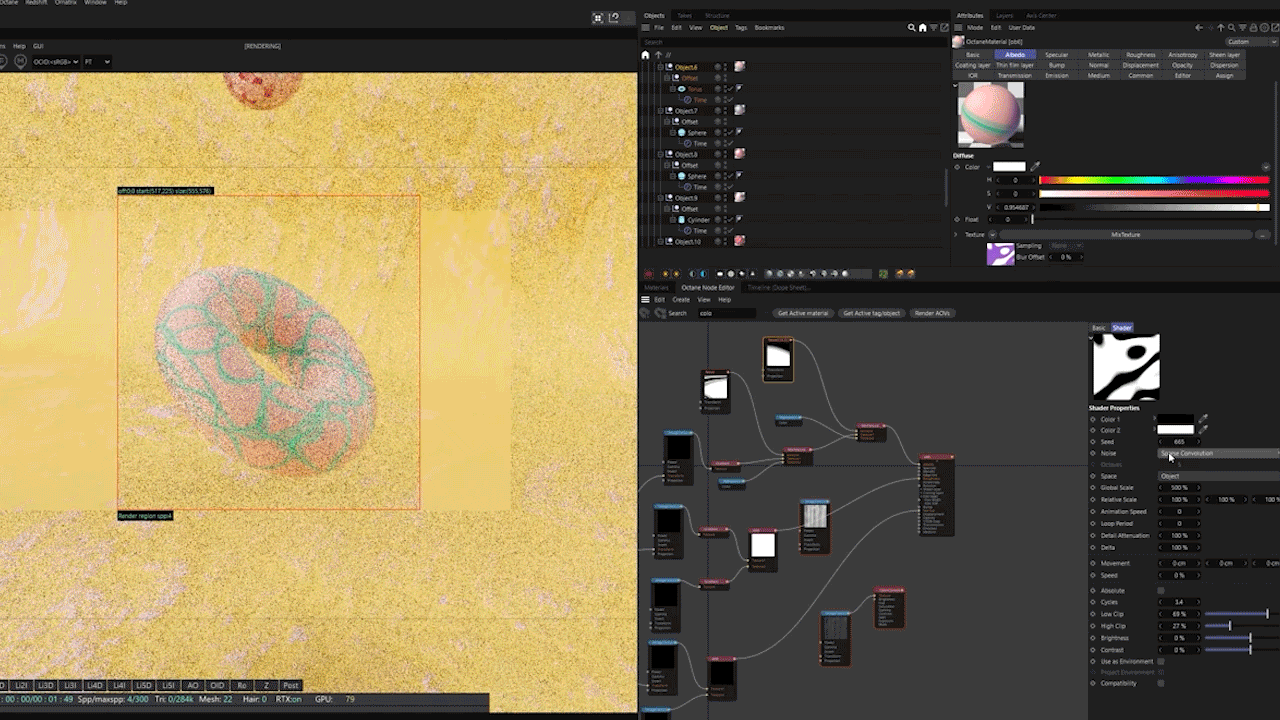Tick the Compatibility checkbox

click(1161, 684)
